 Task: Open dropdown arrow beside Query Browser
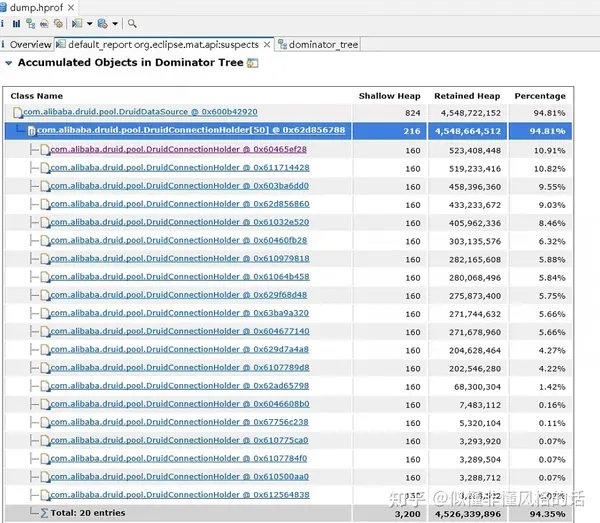[115, 24]
